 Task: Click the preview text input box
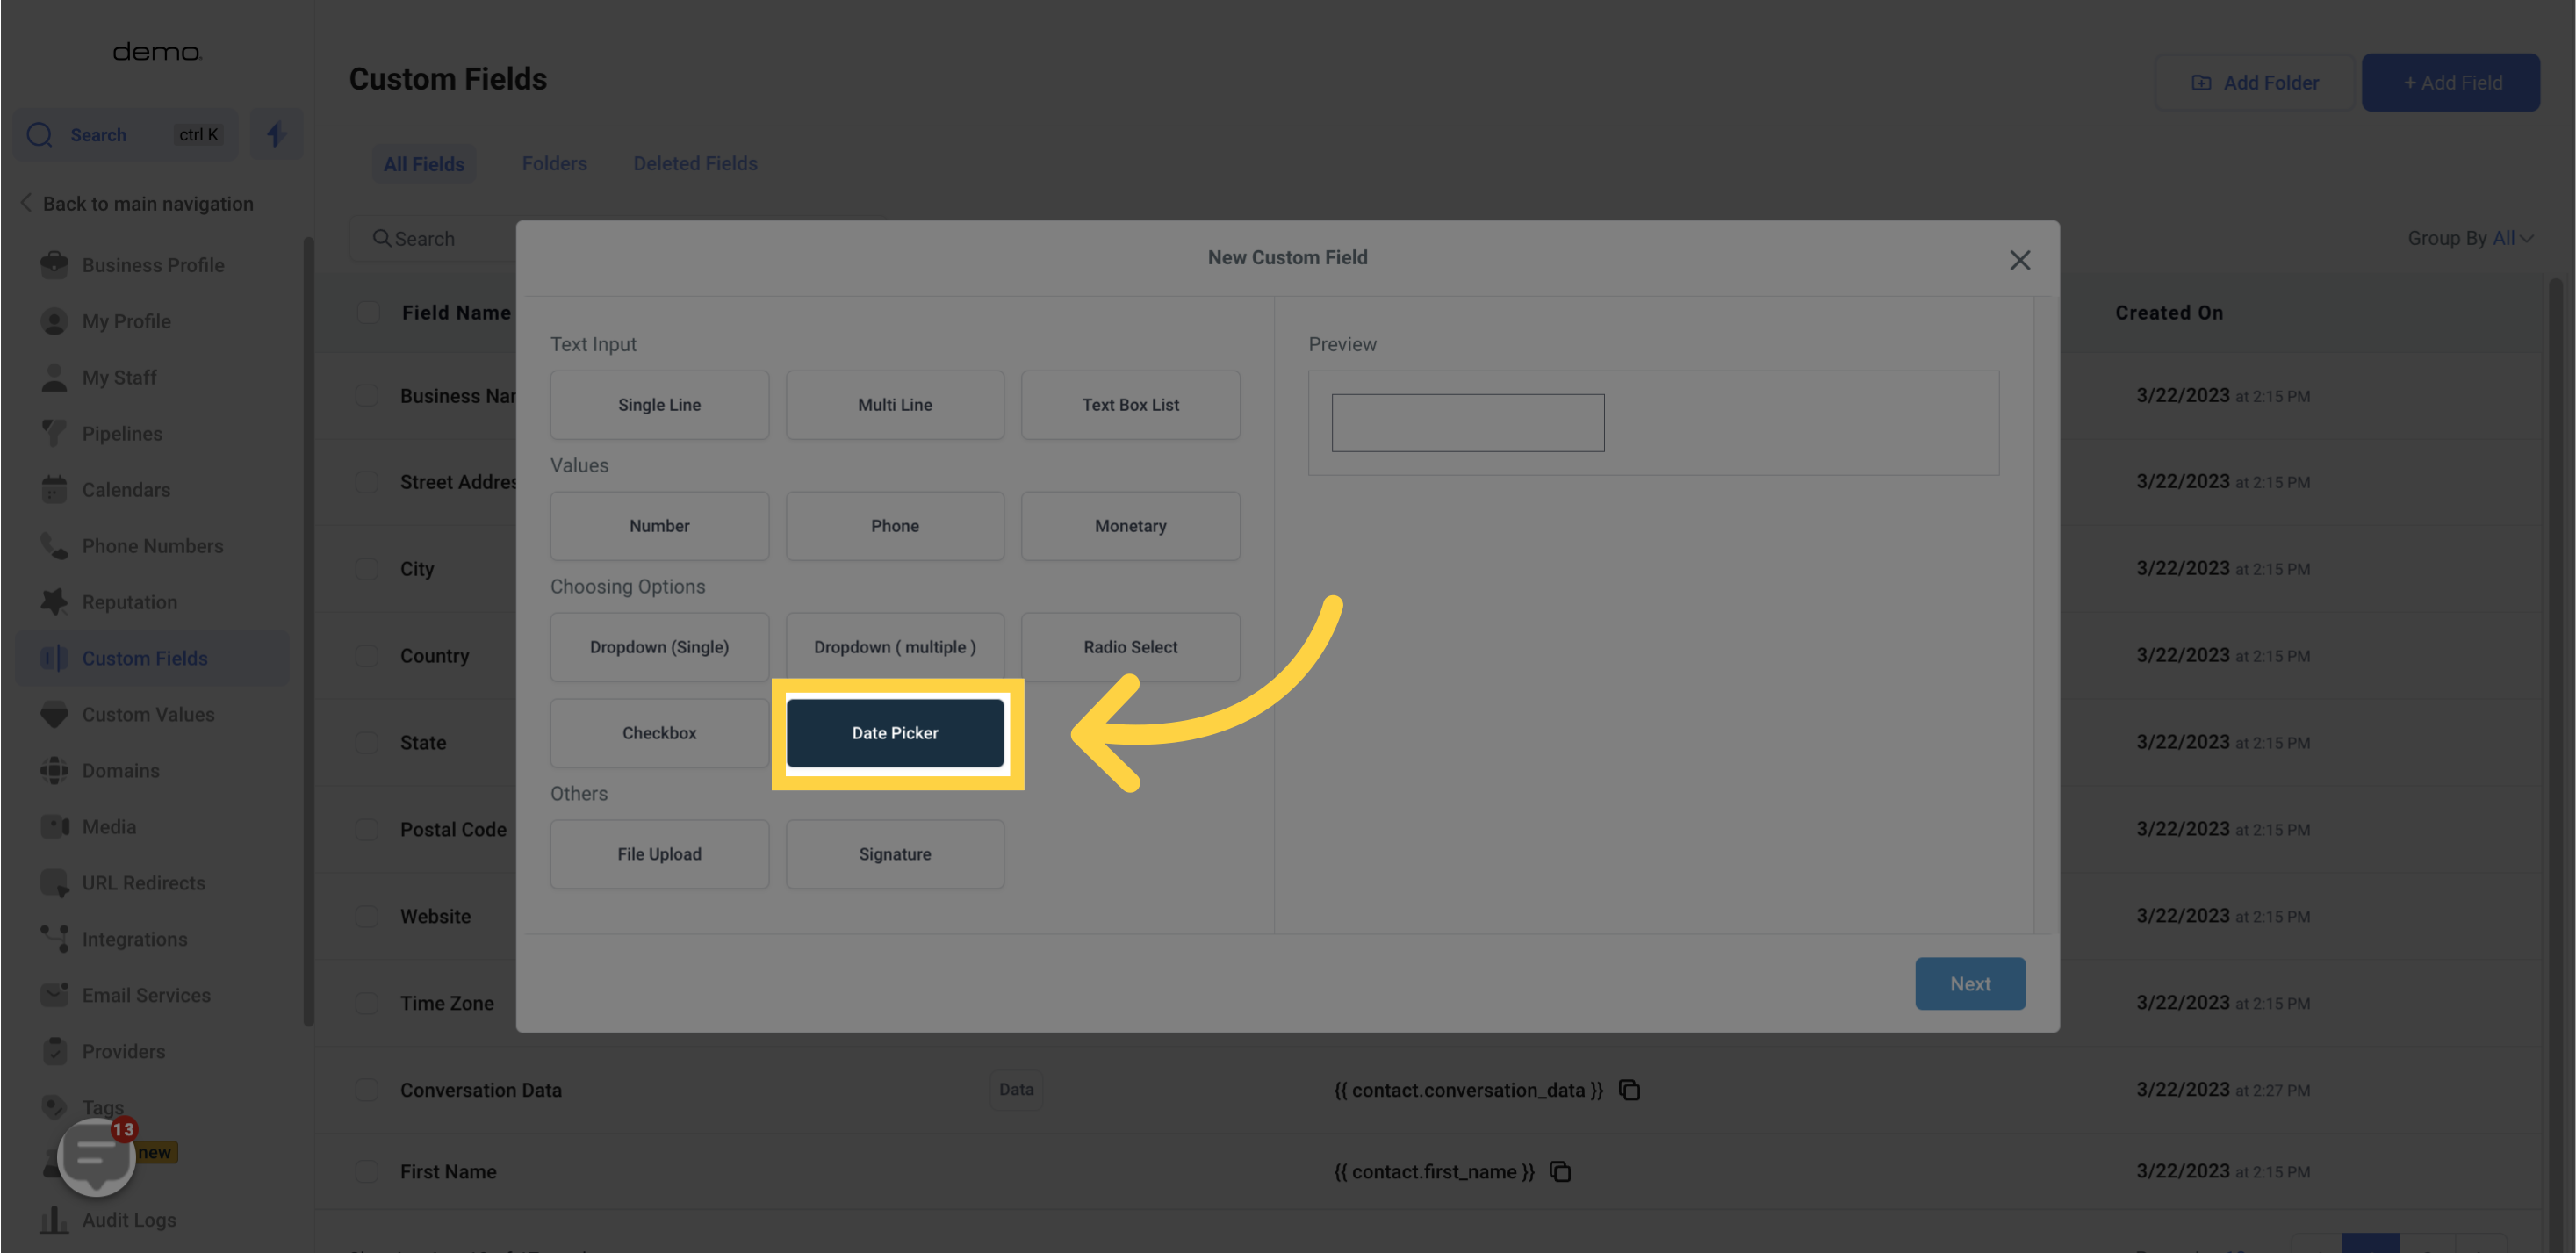coord(1467,423)
